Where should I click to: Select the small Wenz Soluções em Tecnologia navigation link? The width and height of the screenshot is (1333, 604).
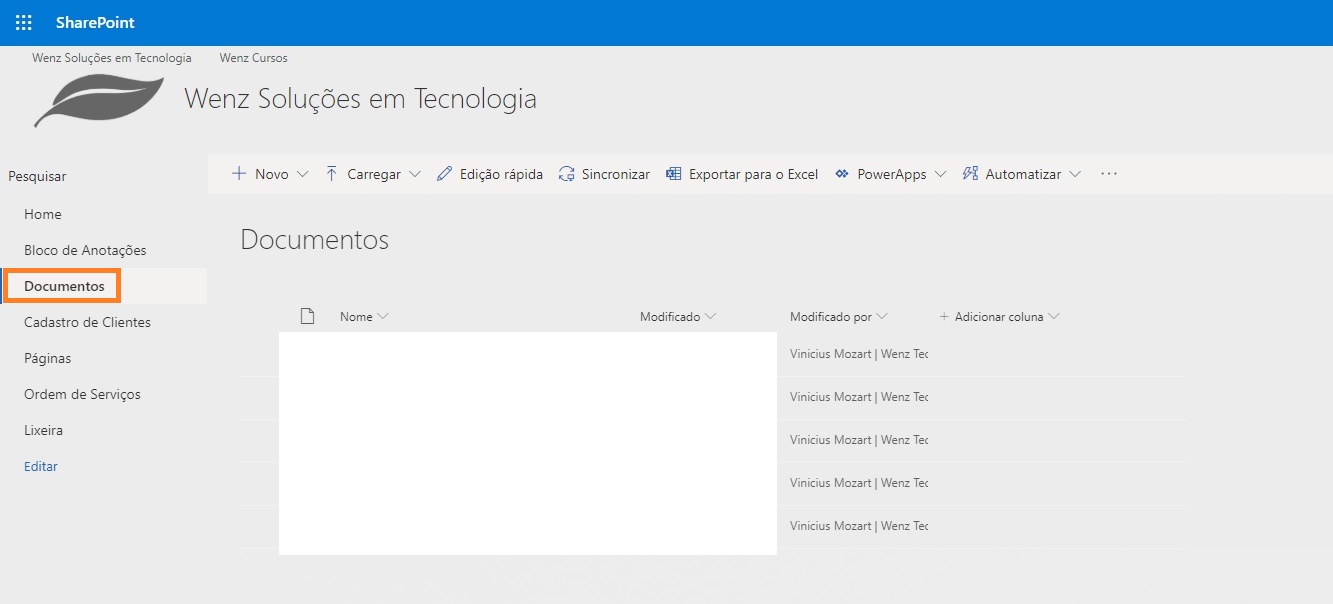click(112, 58)
